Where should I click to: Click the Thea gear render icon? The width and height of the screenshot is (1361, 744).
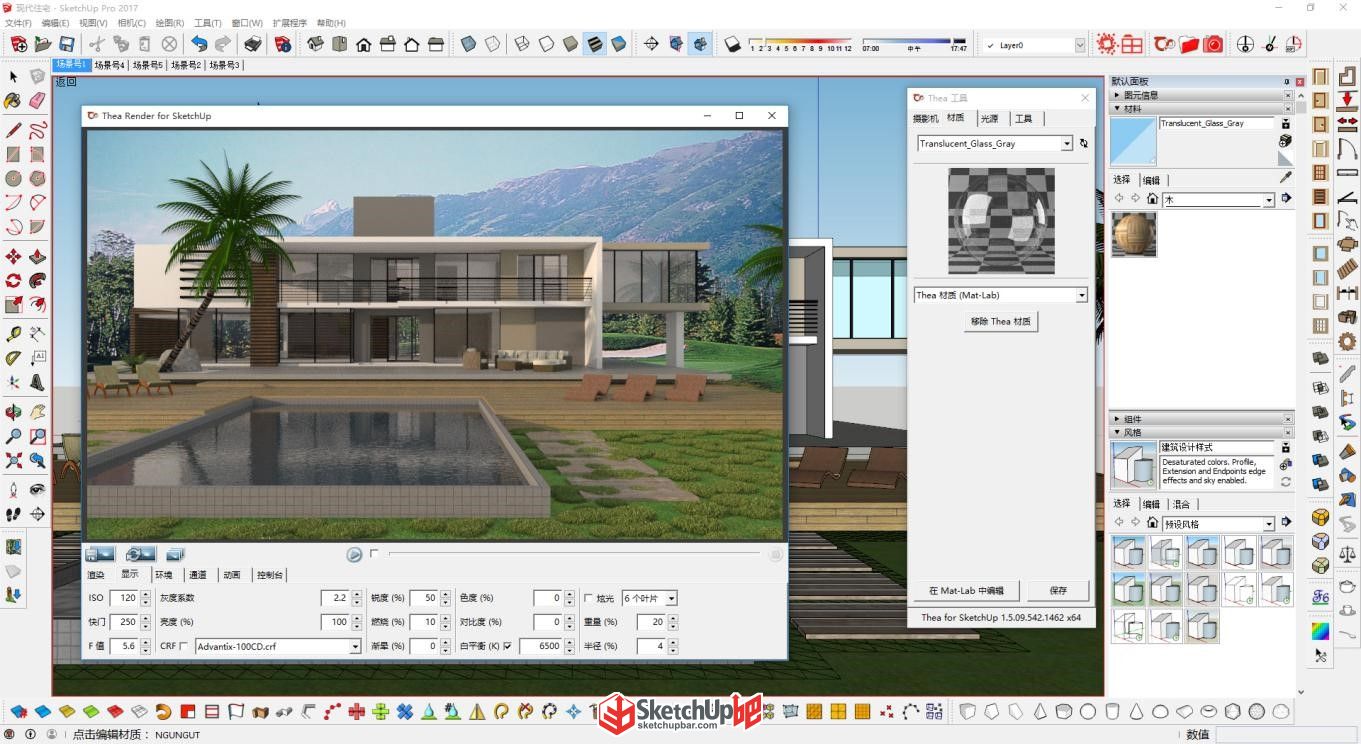point(1106,44)
